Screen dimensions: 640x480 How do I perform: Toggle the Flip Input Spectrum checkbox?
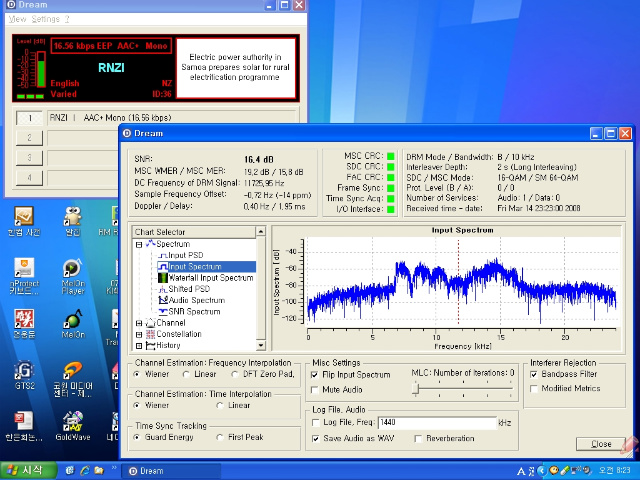click(314, 375)
